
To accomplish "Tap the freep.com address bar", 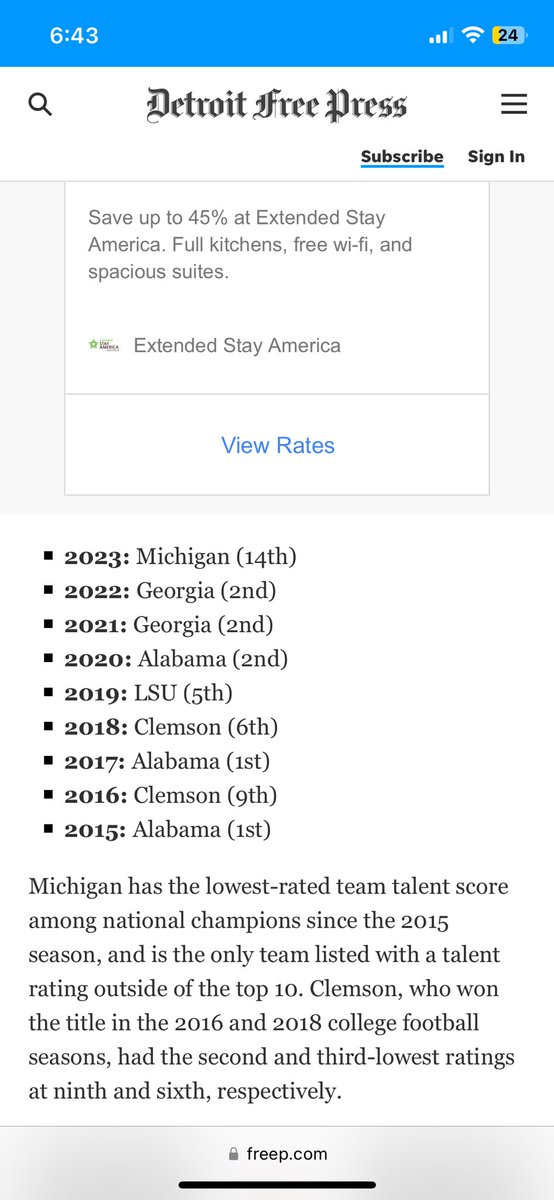I will pyautogui.click(x=277, y=1153).
